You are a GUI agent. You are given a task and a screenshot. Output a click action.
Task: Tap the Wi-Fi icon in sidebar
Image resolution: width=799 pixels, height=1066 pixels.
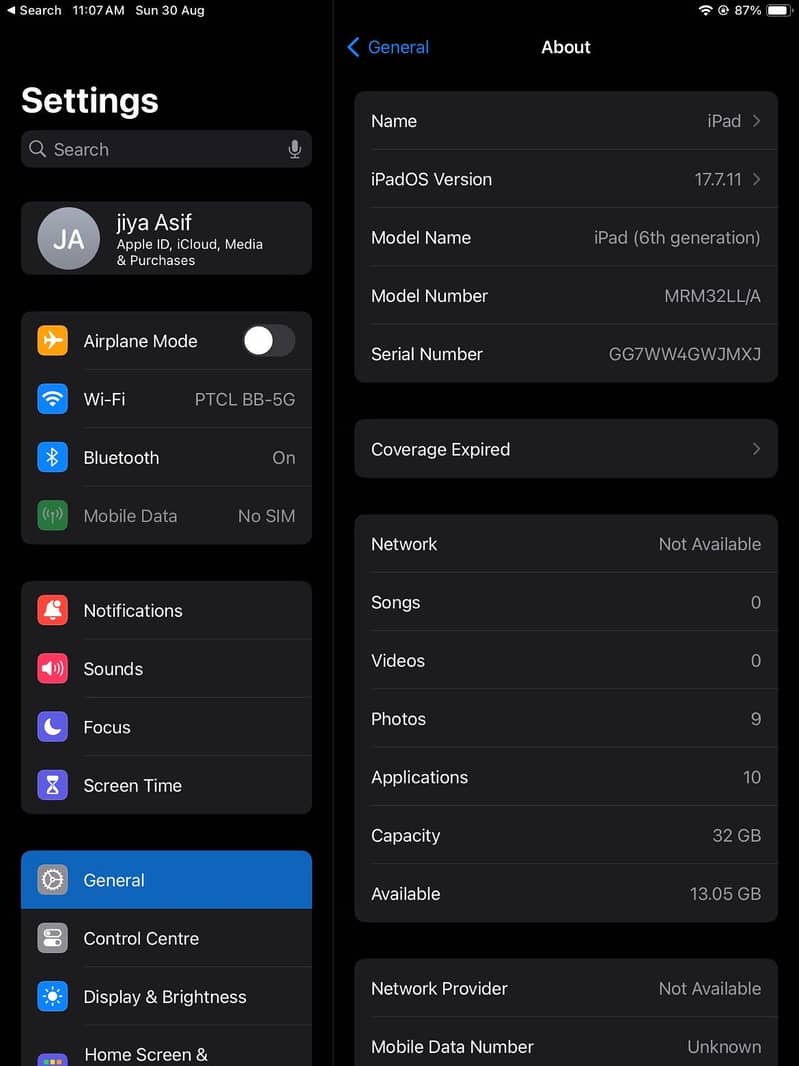point(52,399)
